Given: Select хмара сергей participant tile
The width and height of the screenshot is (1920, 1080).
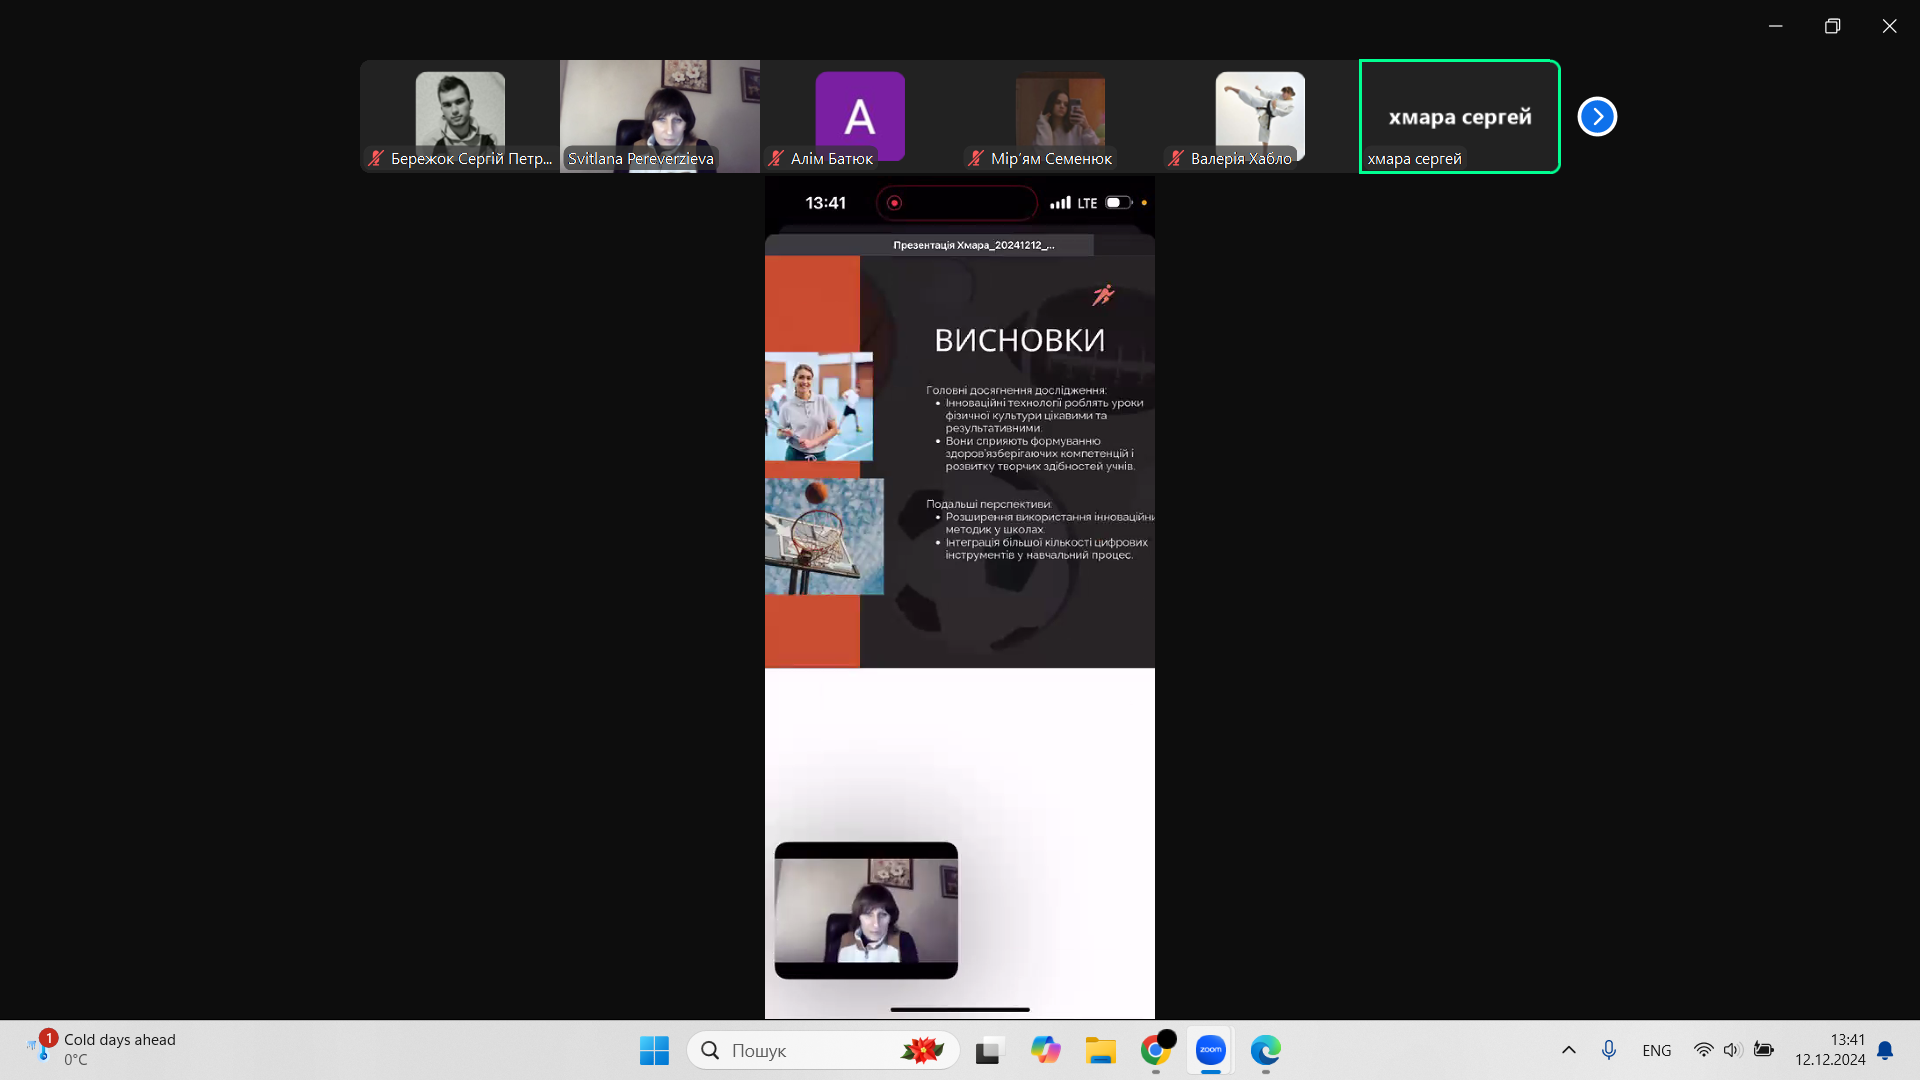Looking at the screenshot, I should 1459,117.
